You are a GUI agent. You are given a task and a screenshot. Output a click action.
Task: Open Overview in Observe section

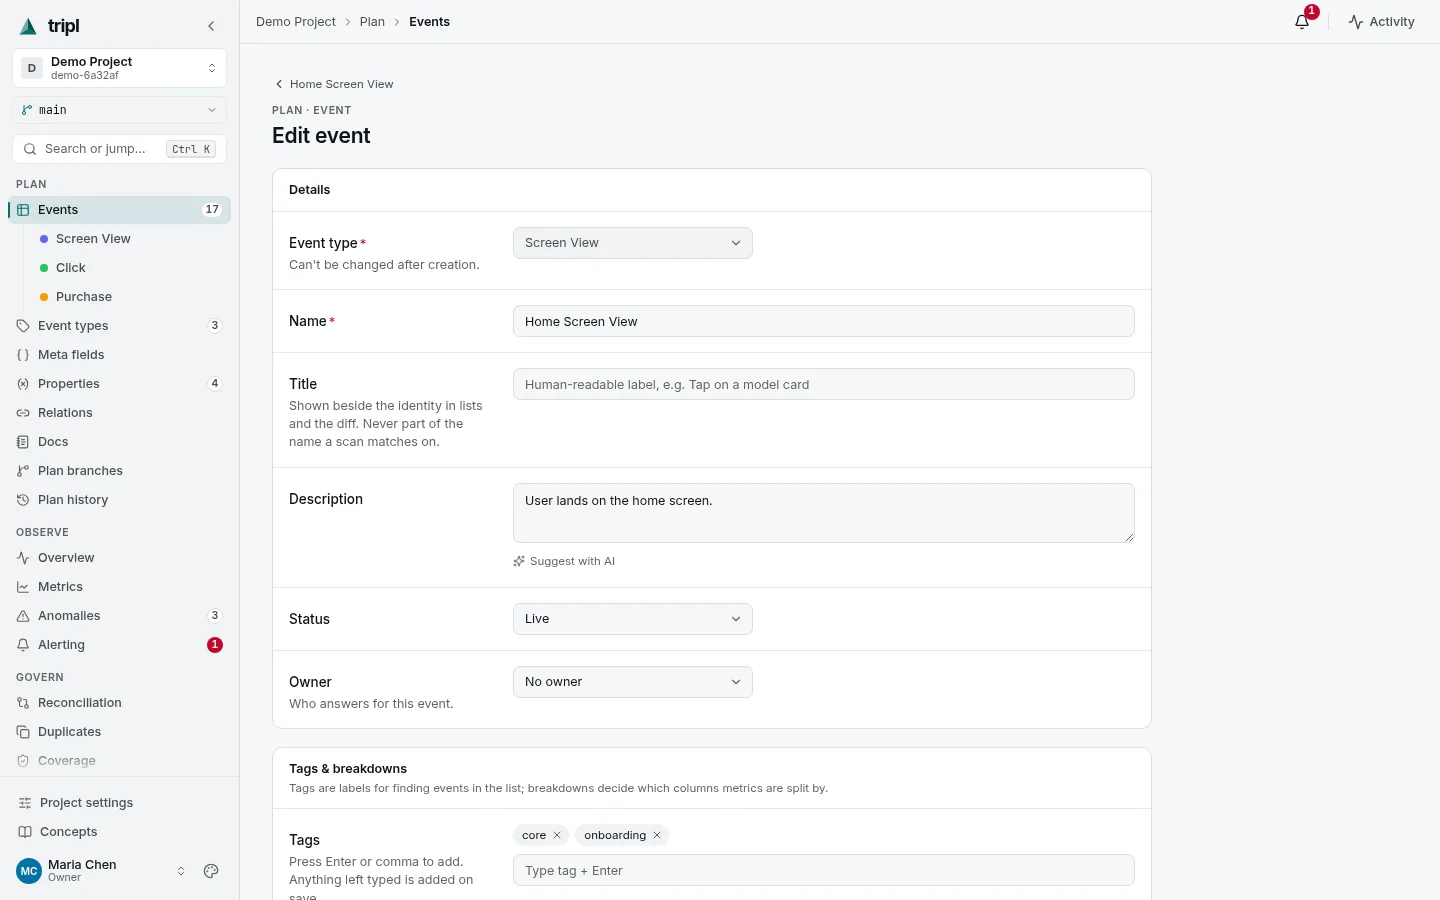119,558
